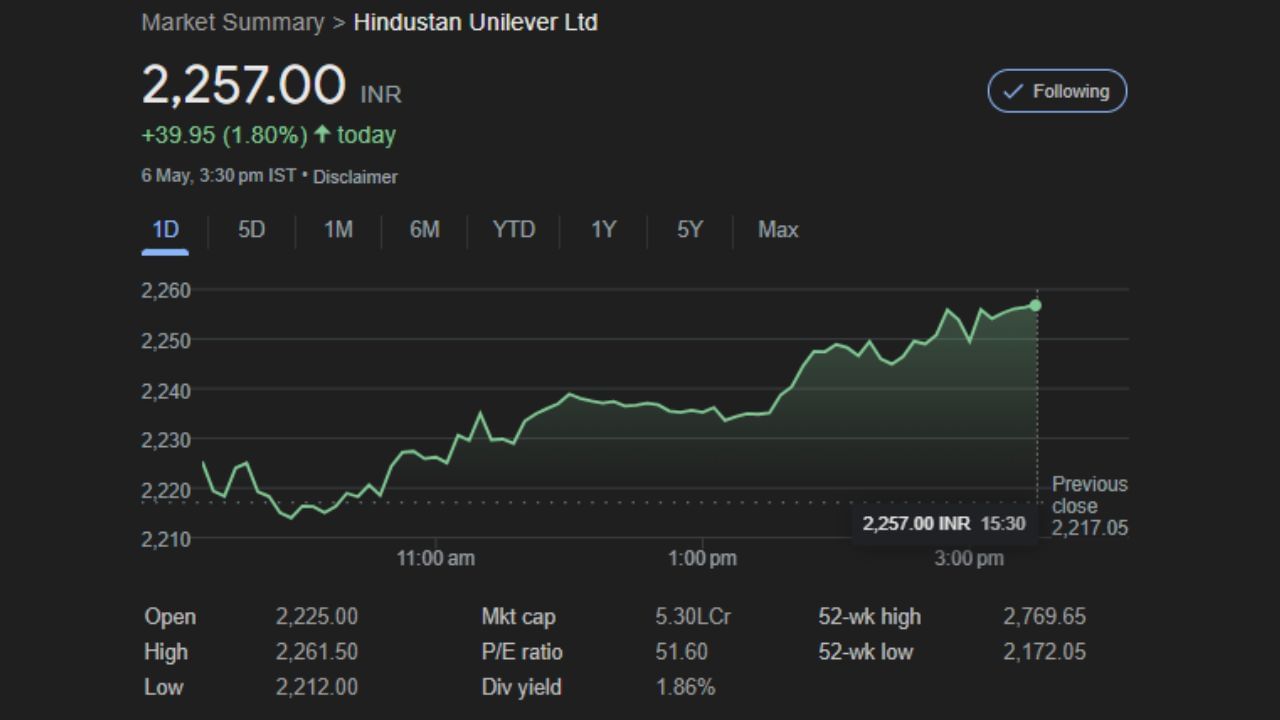Select the 5Y time range tab

[689, 230]
